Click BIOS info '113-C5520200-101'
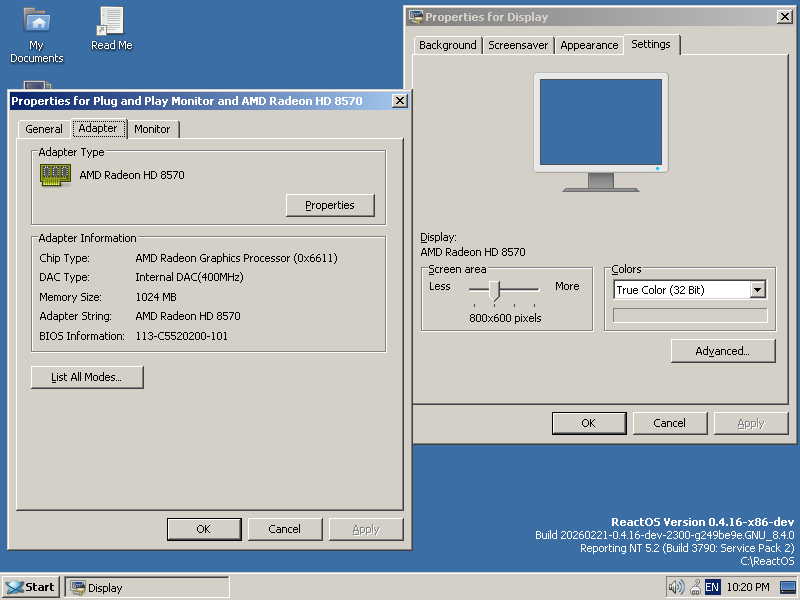This screenshot has height=600, width=800. (182, 336)
